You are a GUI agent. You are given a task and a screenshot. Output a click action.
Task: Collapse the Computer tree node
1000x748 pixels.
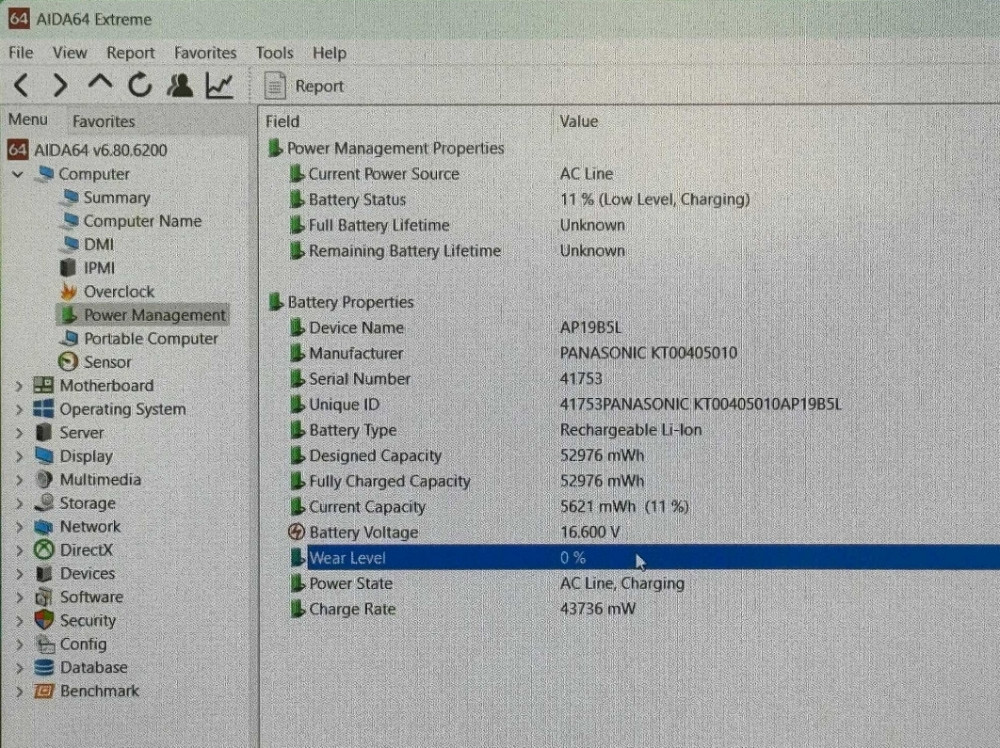(18, 174)
